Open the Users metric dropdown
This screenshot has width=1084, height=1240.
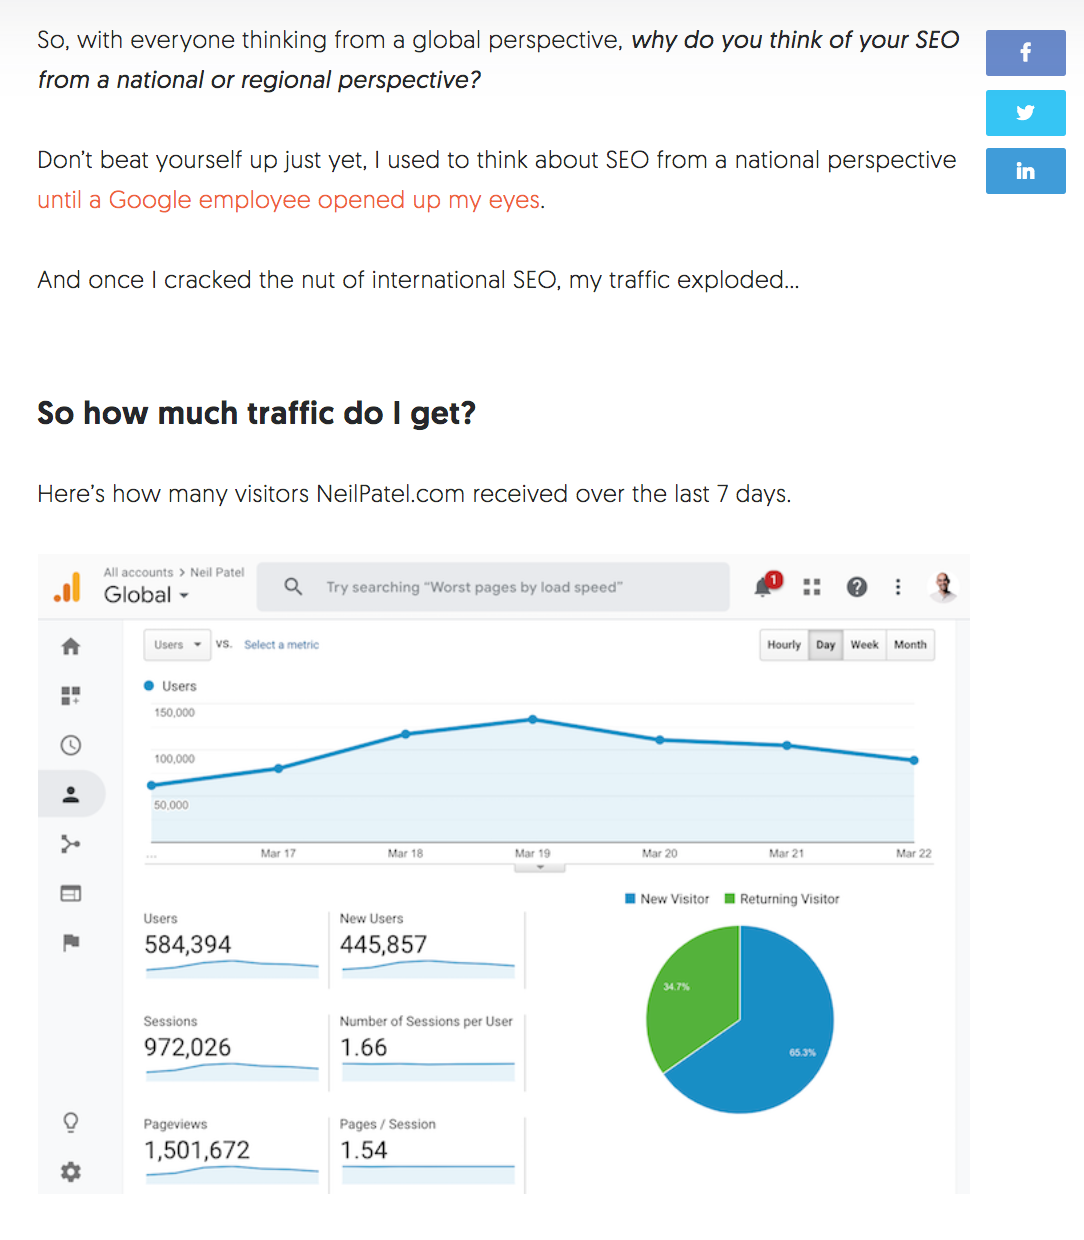point(177,645)
